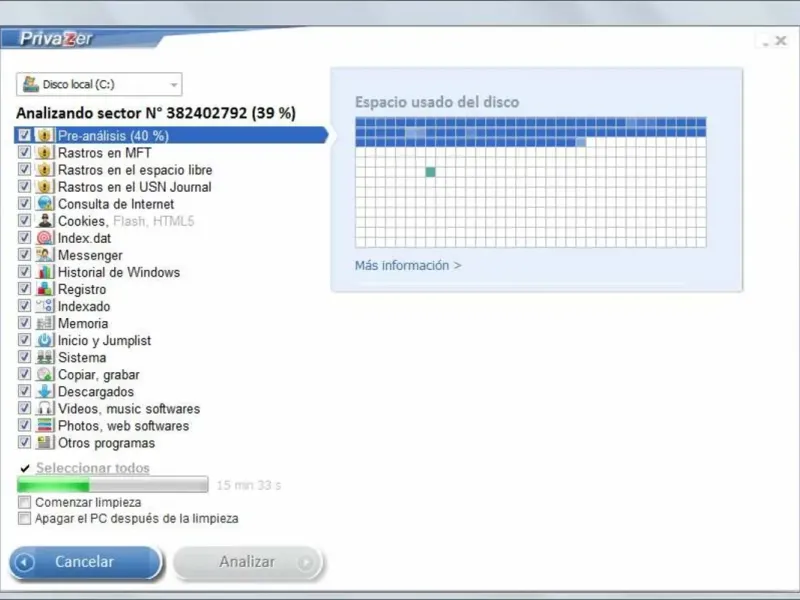The width and height of the screenshot is (800, 600).
Task: Click headphones icon for Videos, music softwares
Action: pyautogui.click(x=44, y=408)
